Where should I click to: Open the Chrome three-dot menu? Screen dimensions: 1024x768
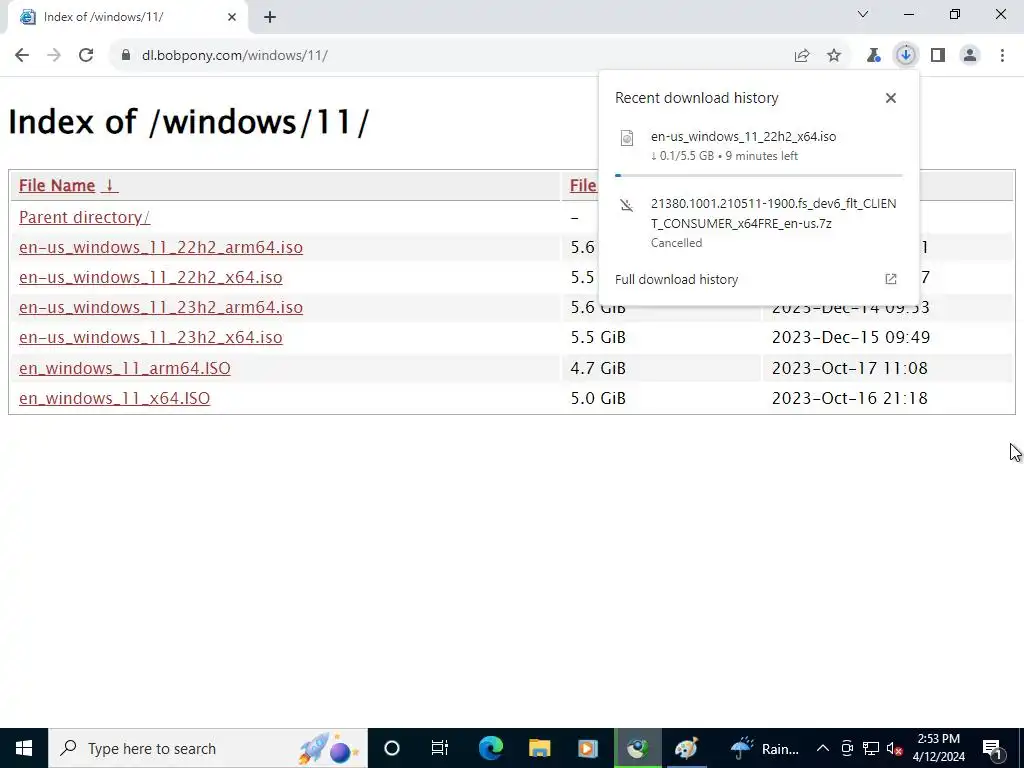(x=1002, y=56)
